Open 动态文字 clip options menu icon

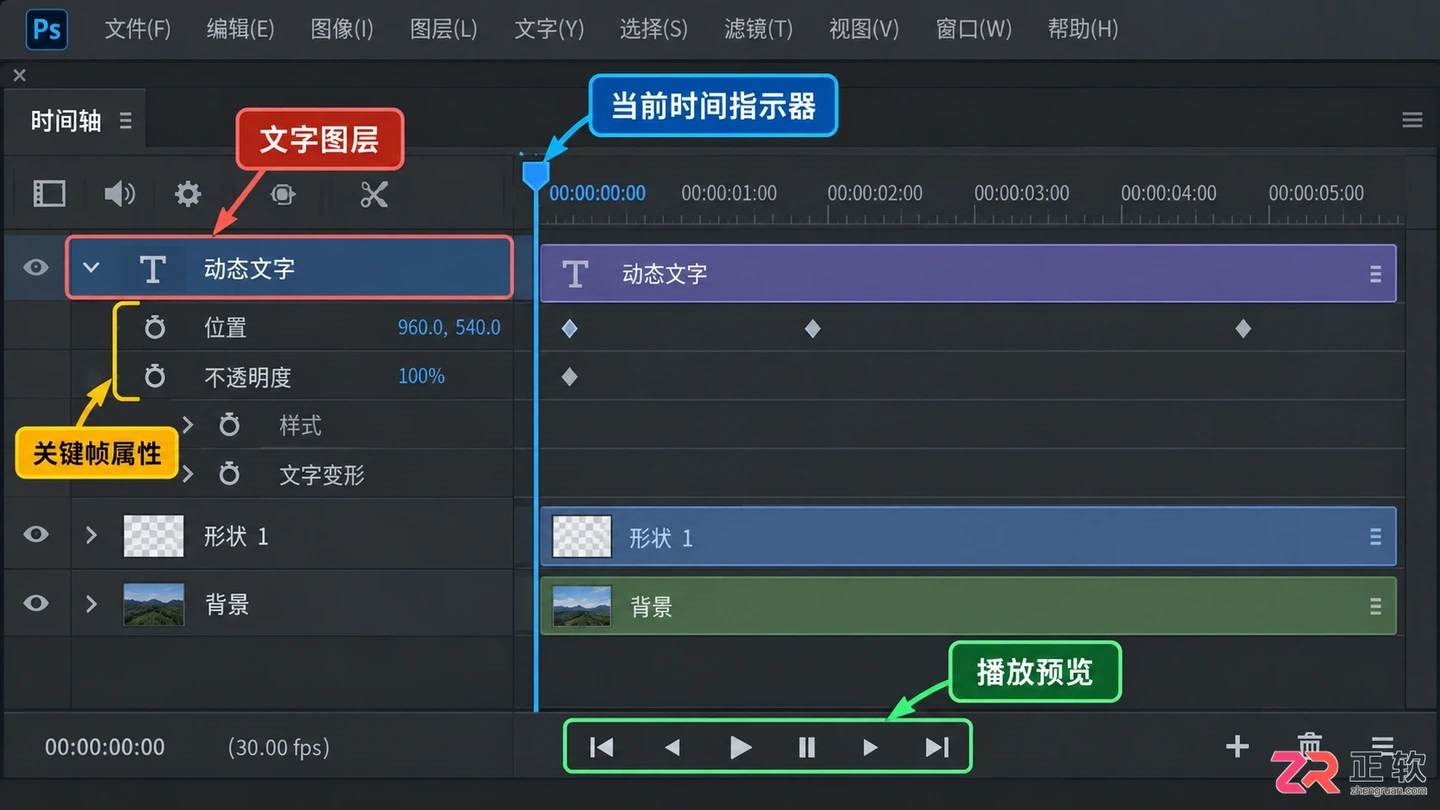[1376, 273]
